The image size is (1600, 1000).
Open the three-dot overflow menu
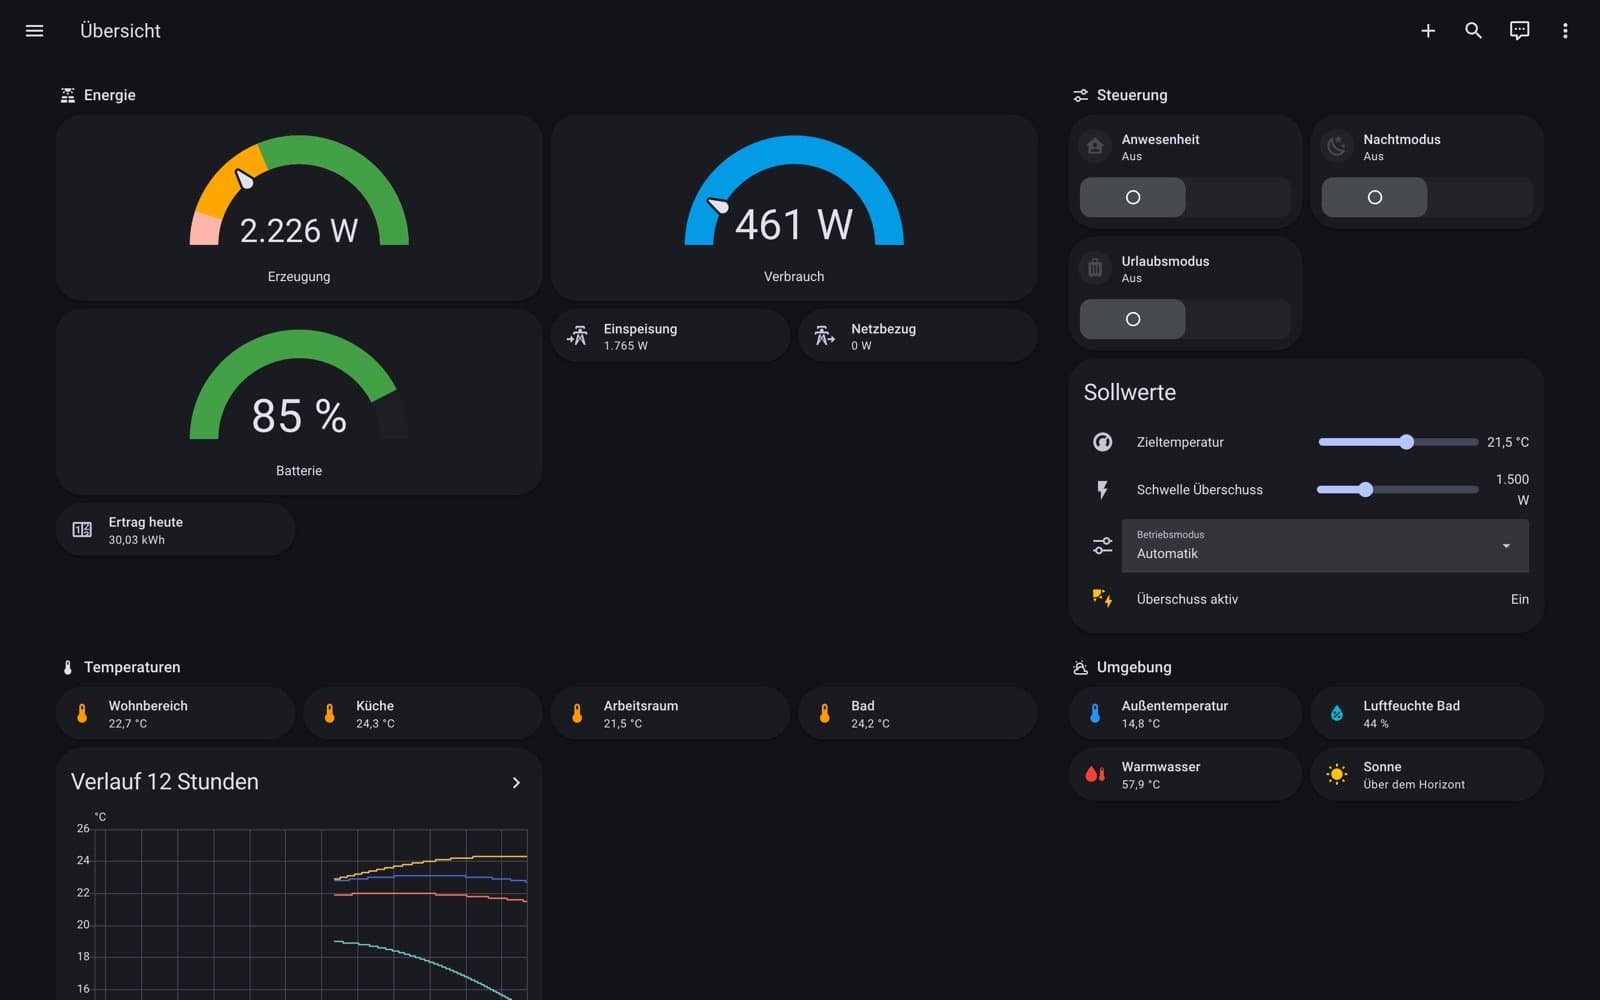click(x=1565, y=31)
